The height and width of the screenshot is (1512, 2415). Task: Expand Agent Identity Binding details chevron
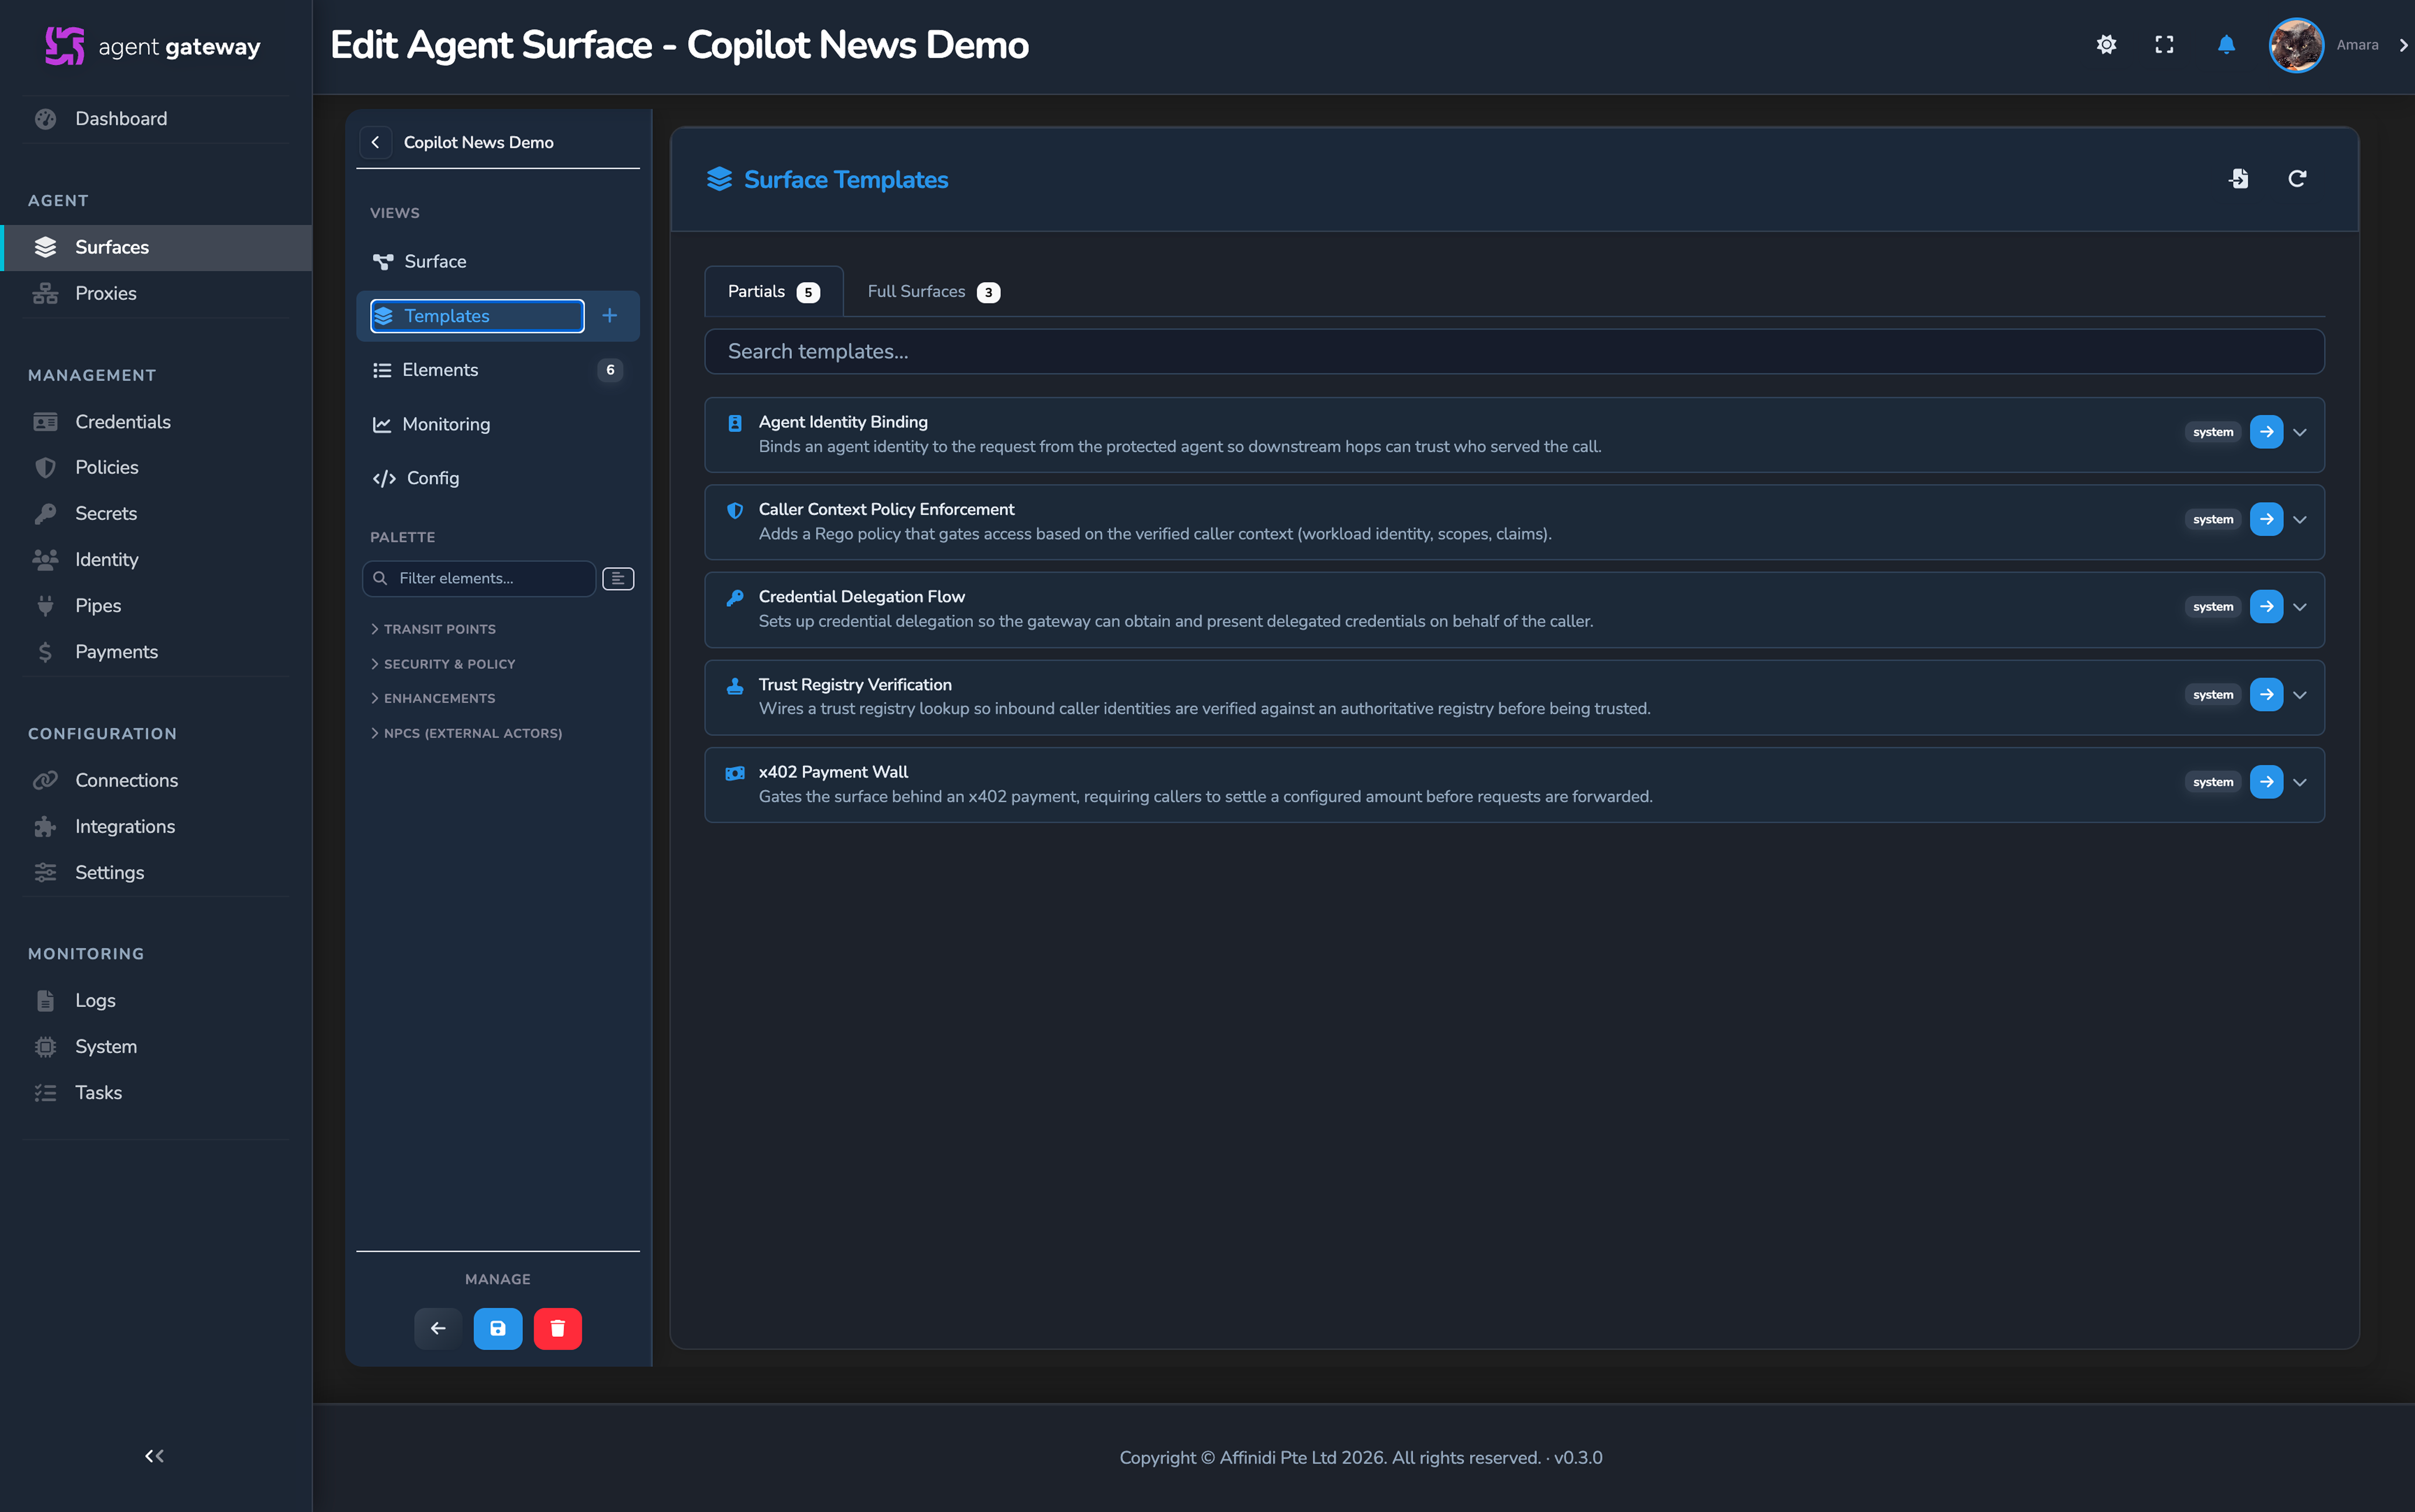2300,432
